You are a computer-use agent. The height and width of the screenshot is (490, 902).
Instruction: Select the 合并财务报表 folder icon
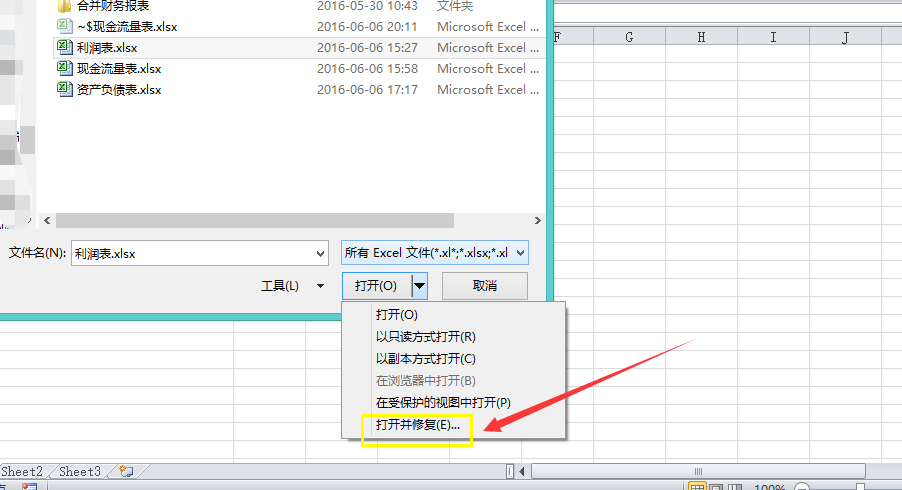coord(65,6)
